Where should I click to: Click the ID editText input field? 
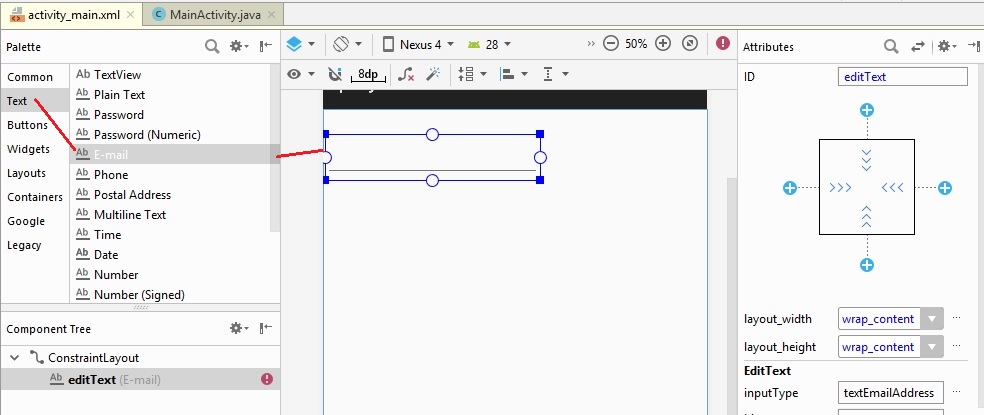pyautogui.click(x=902, y=76)
